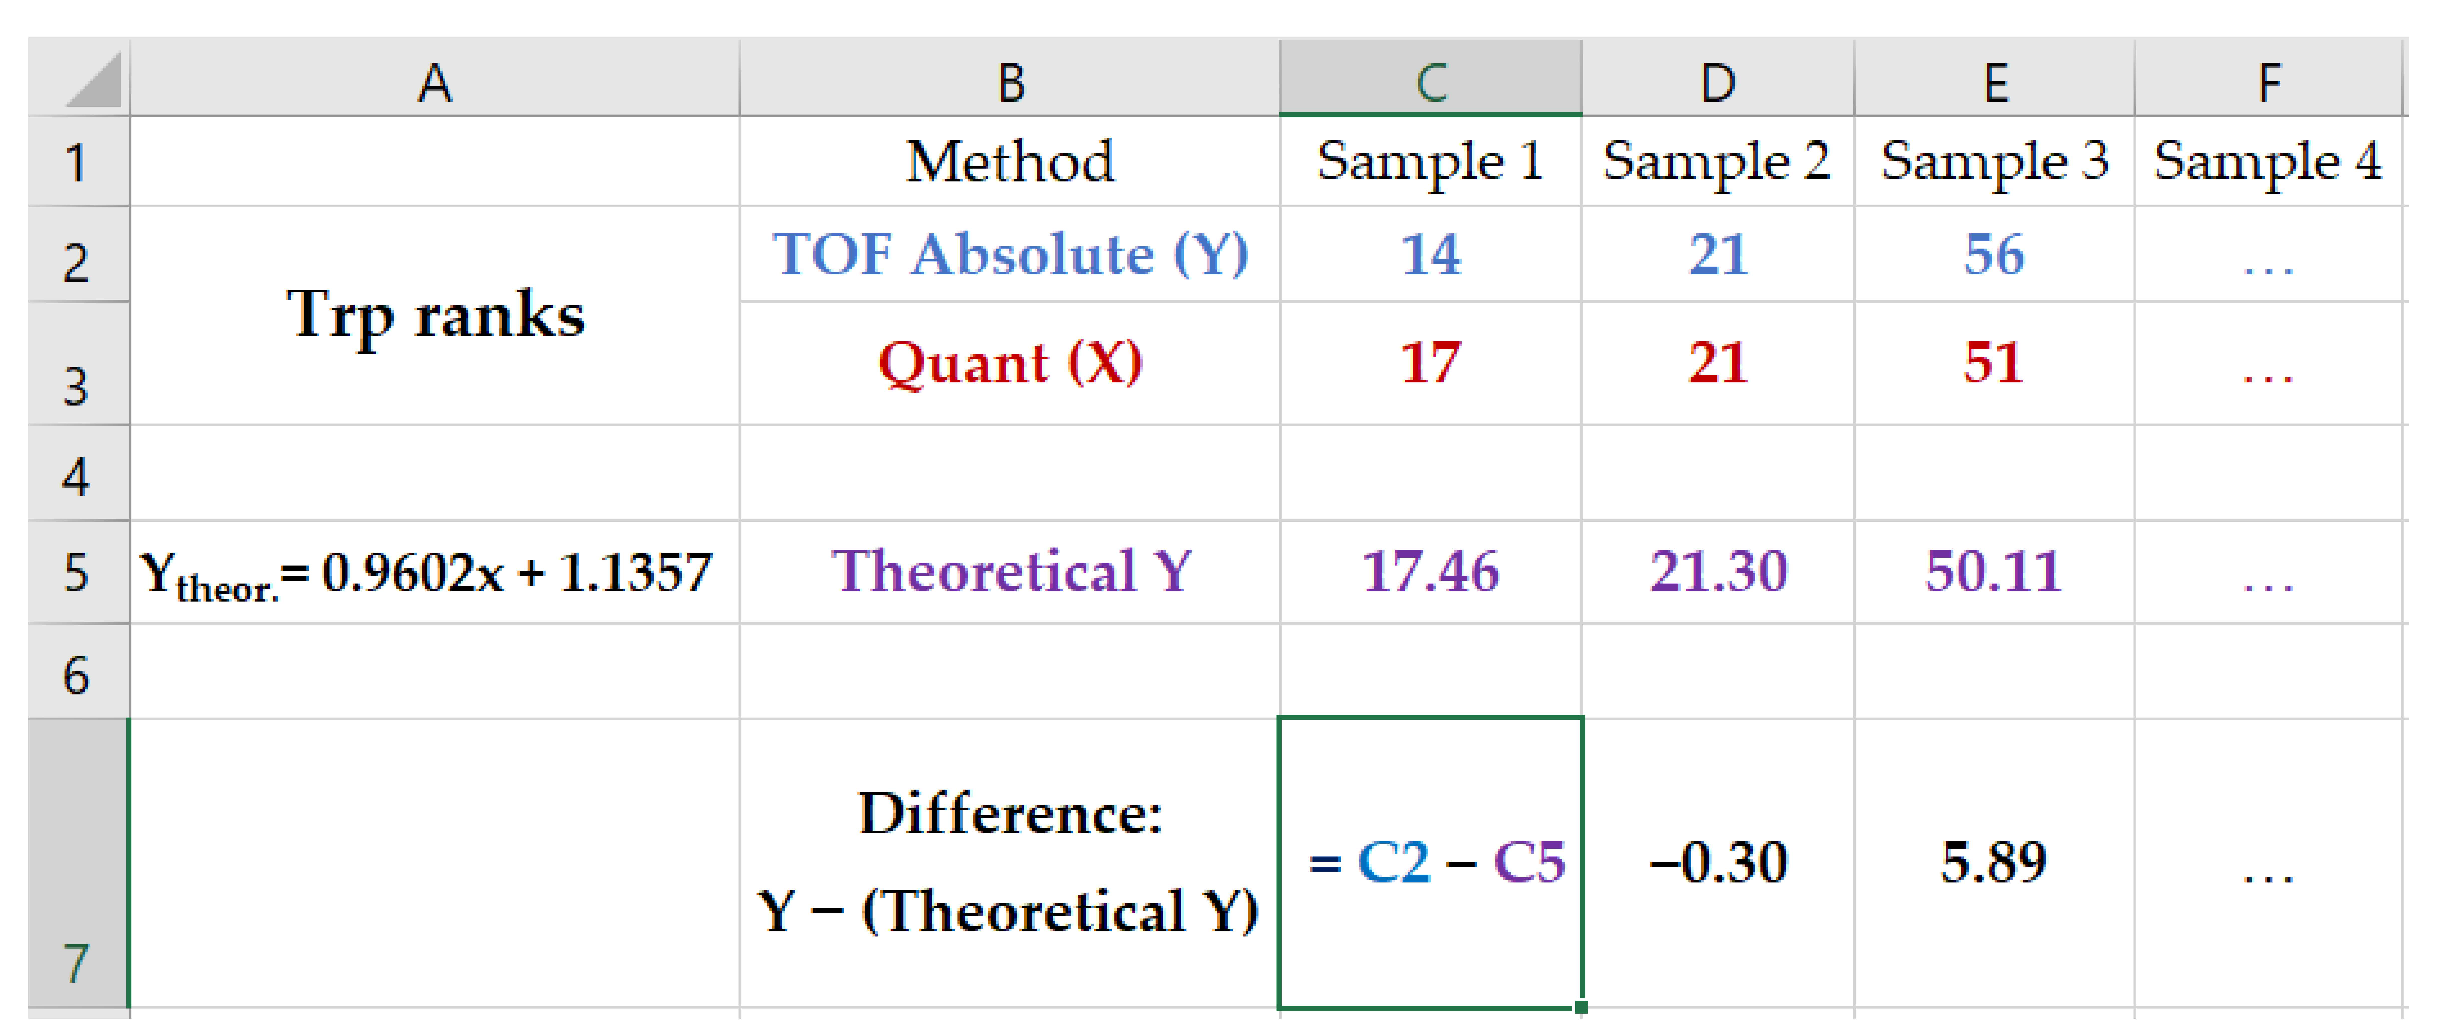The width and height of the screenshot is (2447, 1036).
Task: Select the 'TOF Absolute (Y)' cell
Action: (x=1010, y=254)
